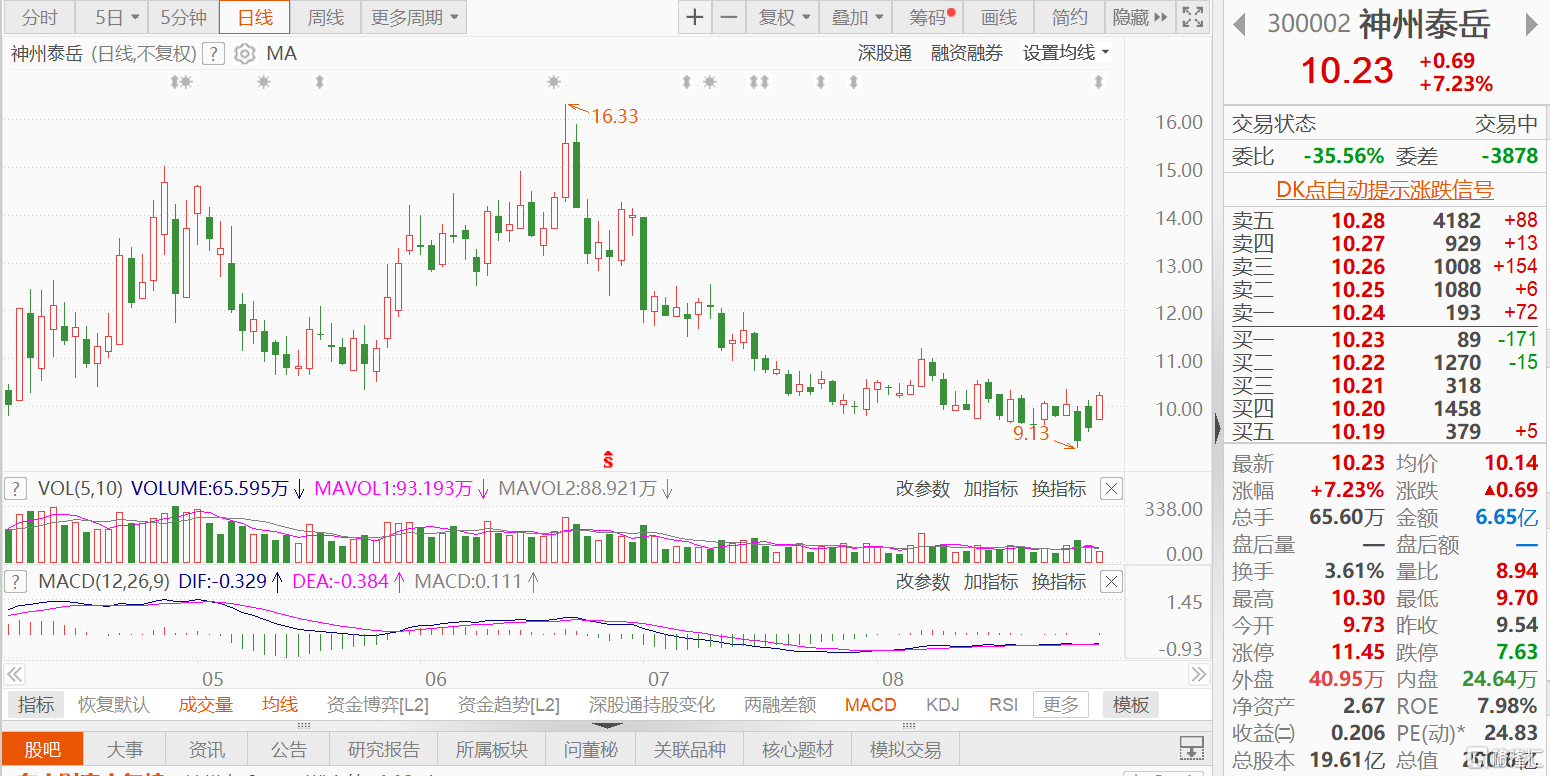
Task: Open the 设置均线 dropdown
Action: 1066,54
